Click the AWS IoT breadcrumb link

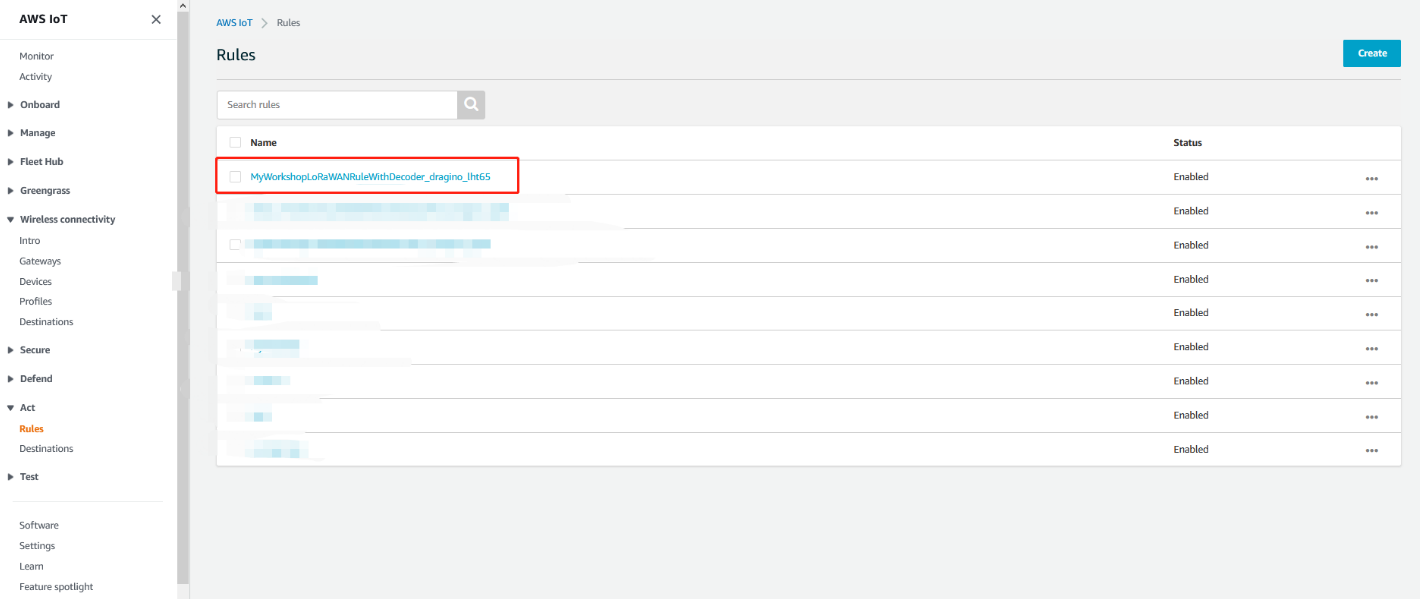click(234, 23)
